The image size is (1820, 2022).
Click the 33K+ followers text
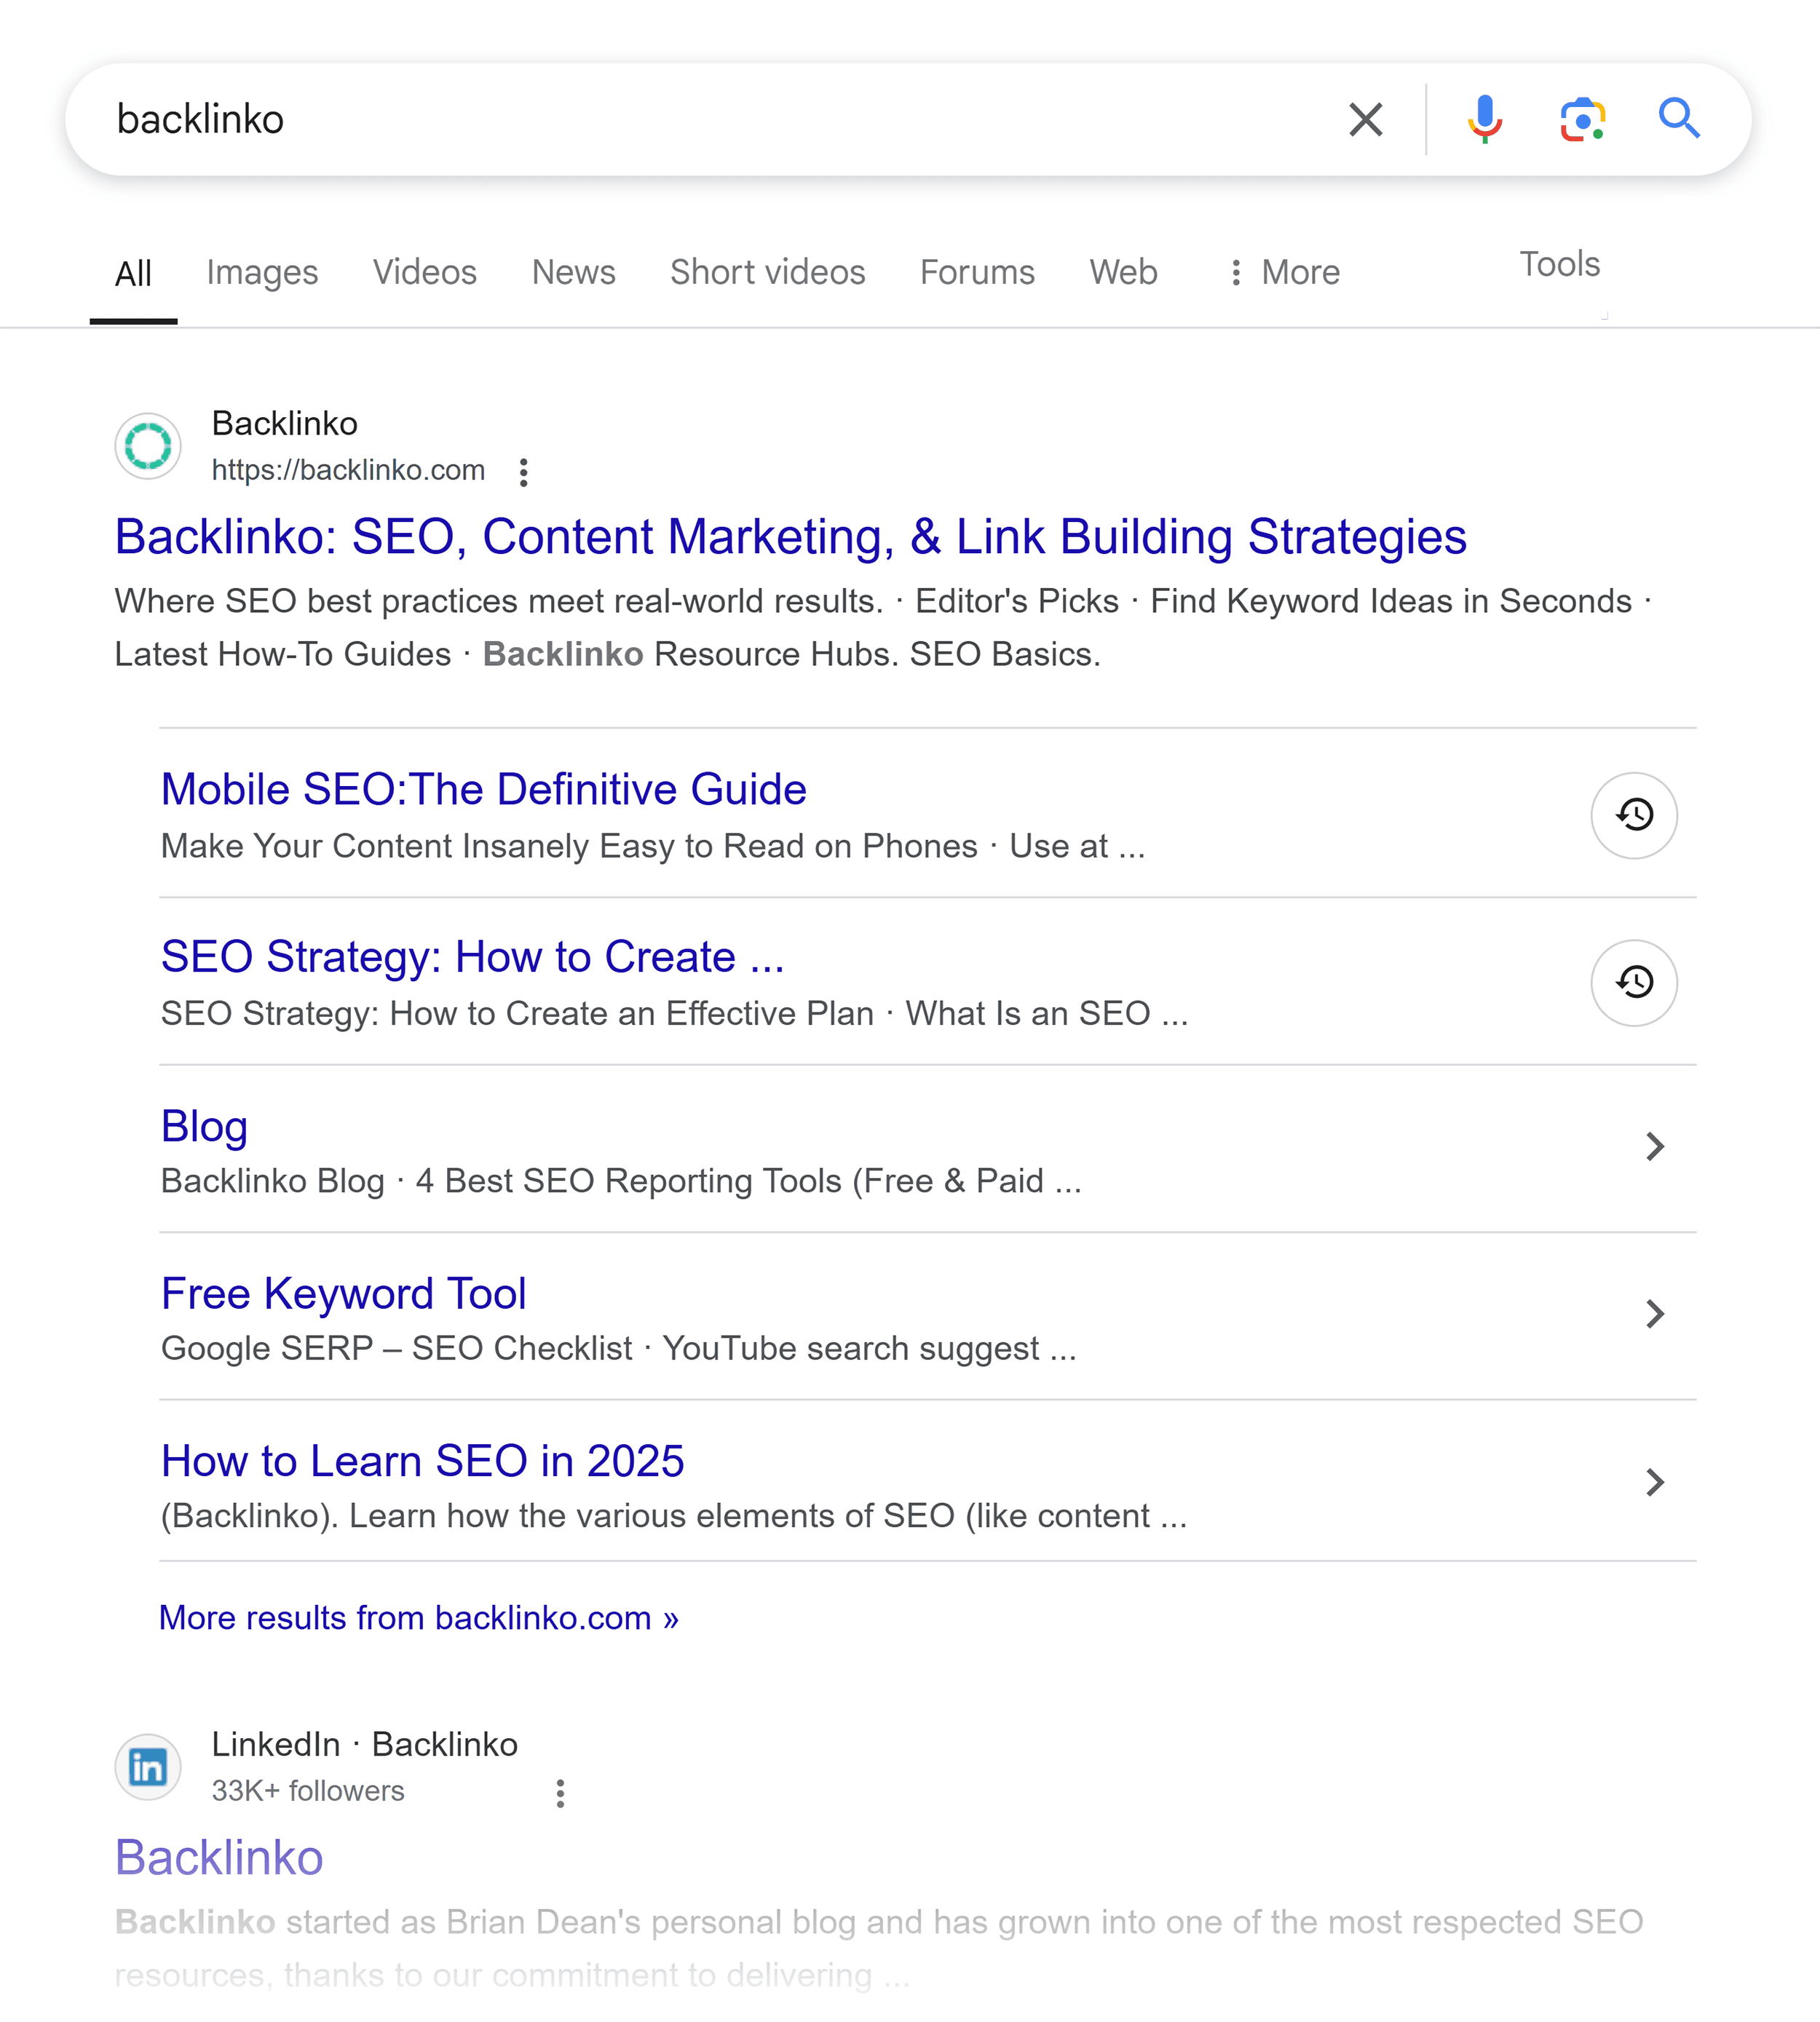tap(308, 1791)
